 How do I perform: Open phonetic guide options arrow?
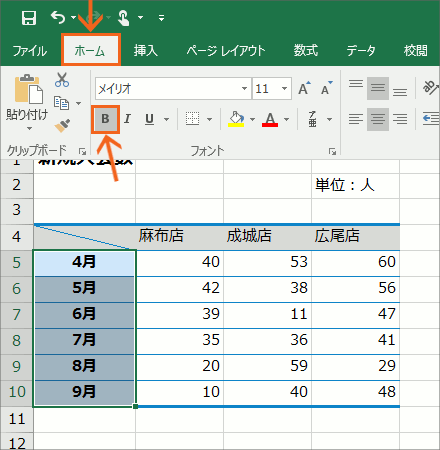[x=329, y=119]
